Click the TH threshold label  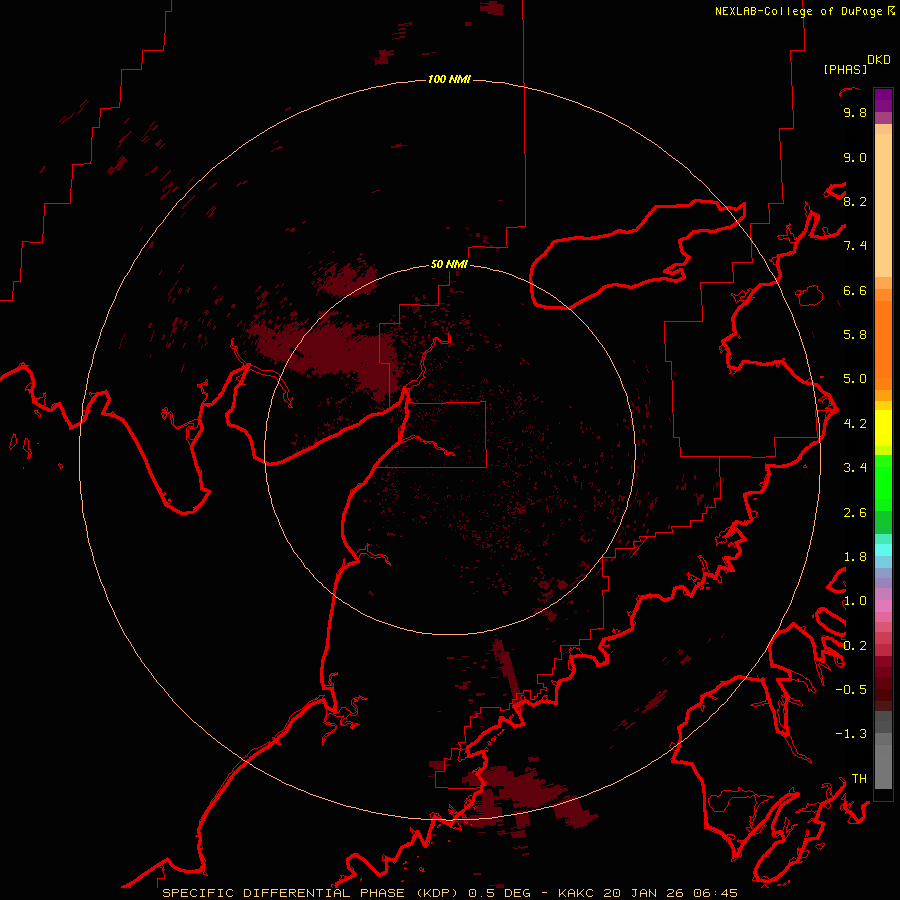click(859, 779)
